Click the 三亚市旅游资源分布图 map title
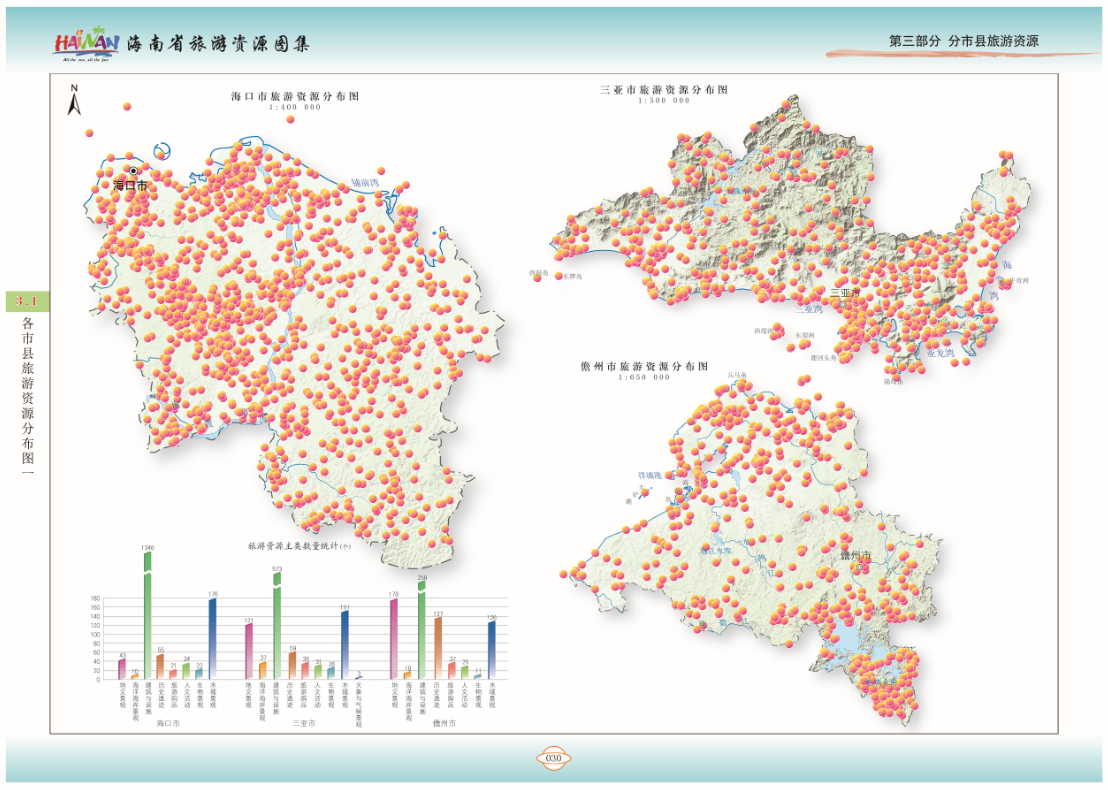 [664, 90]
